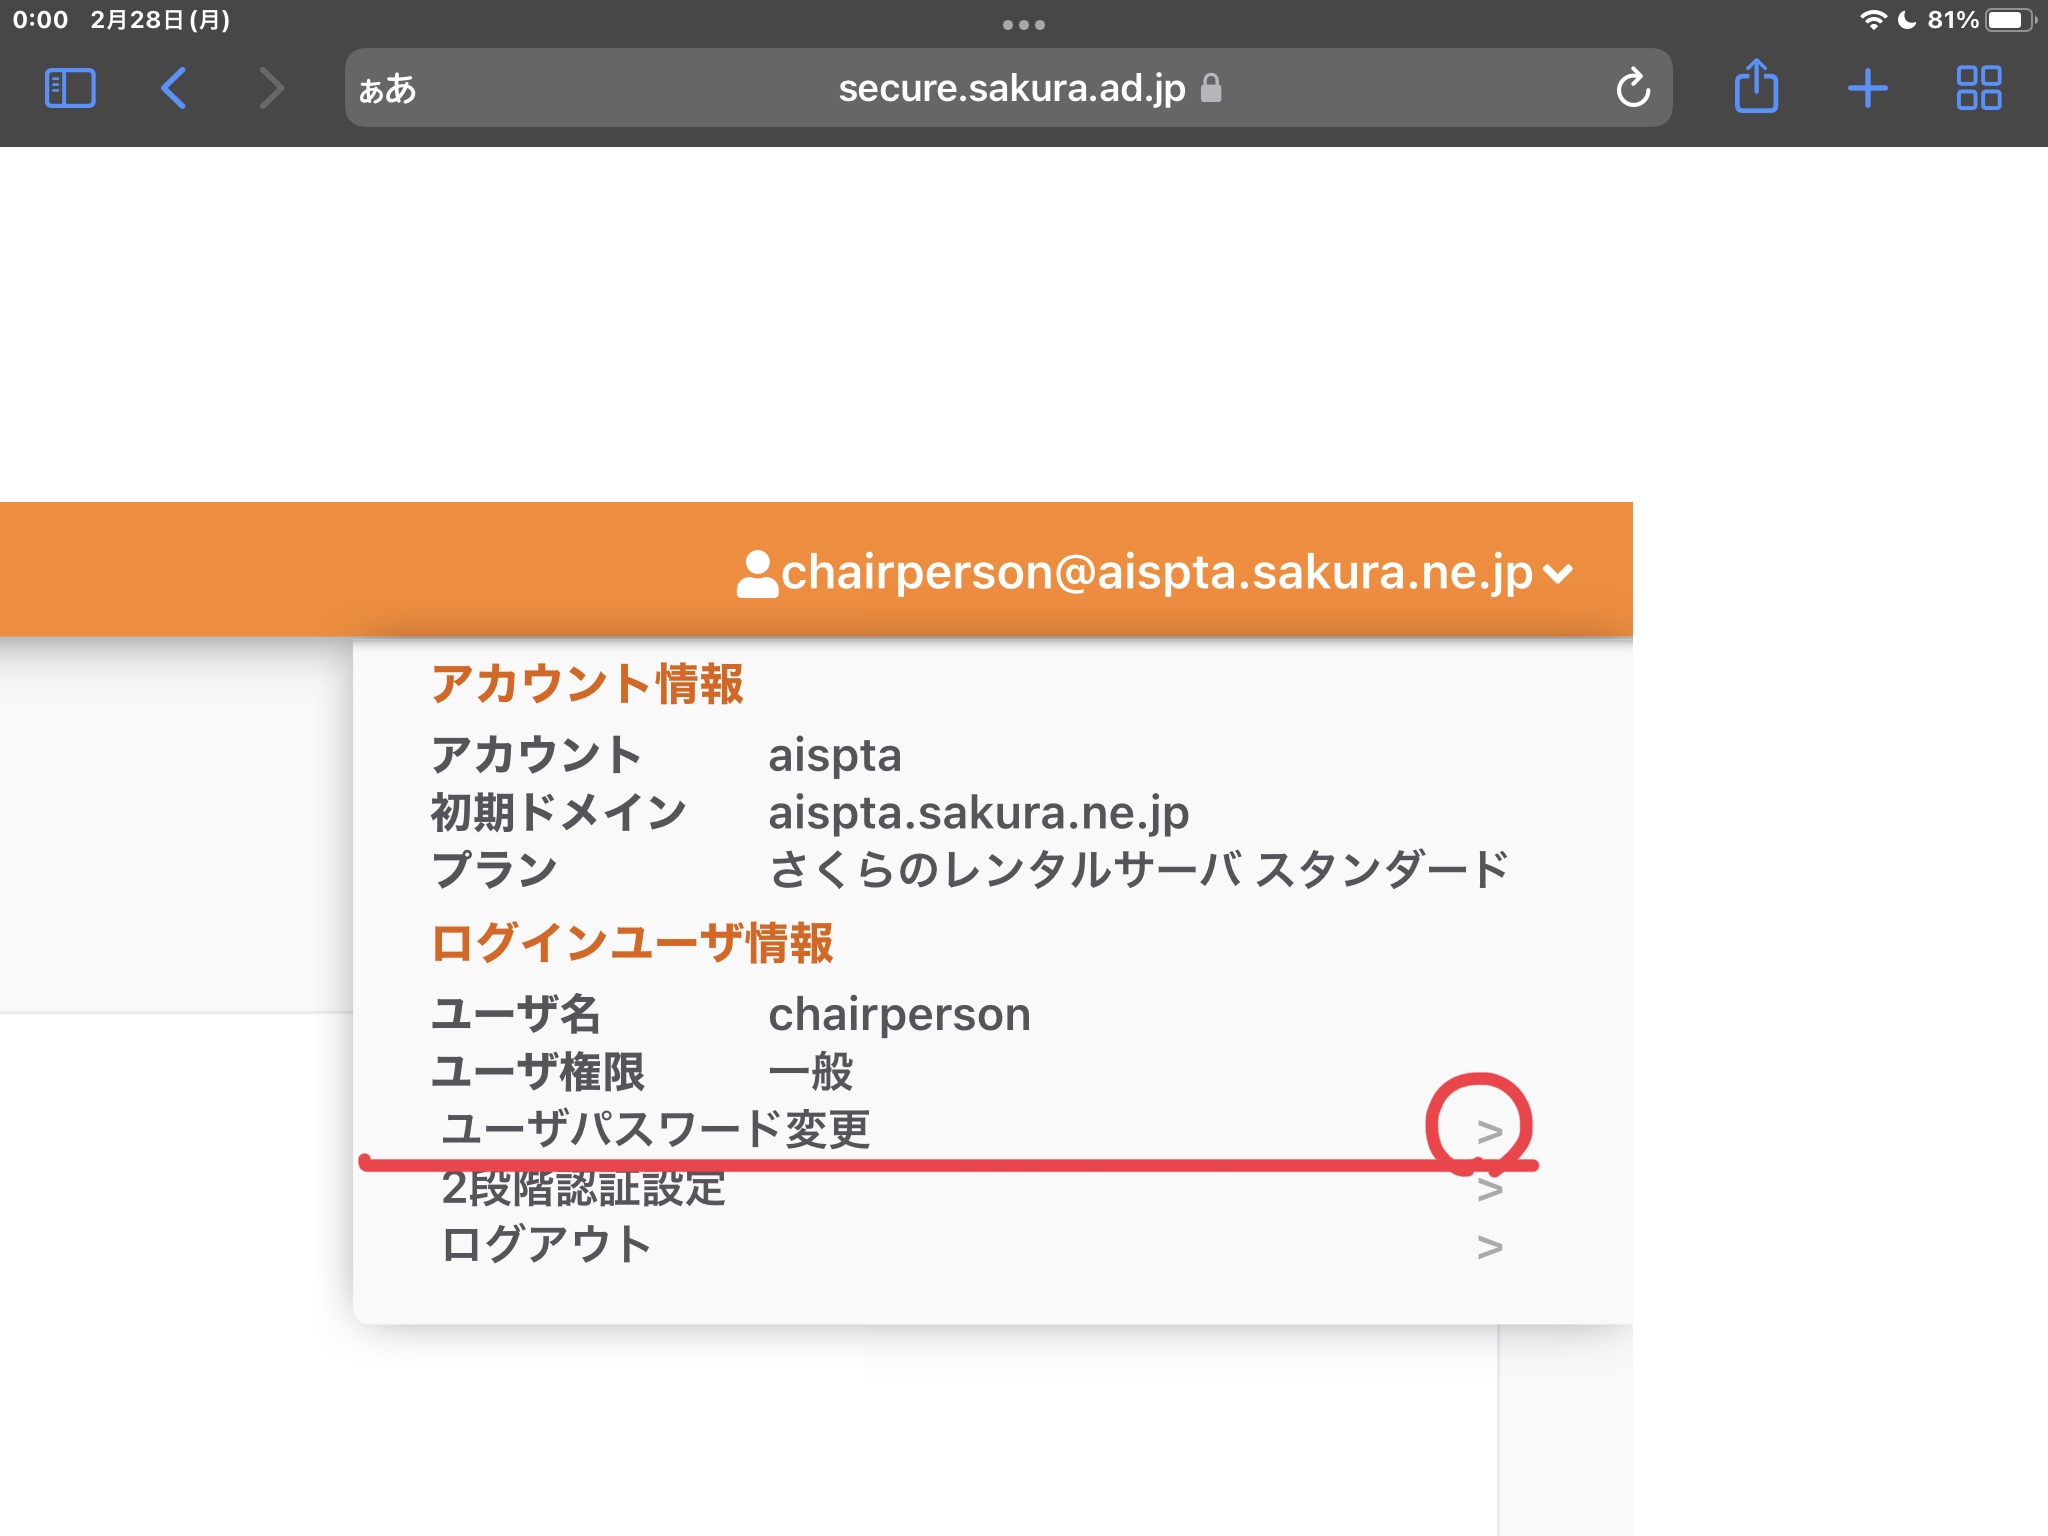Open Safari sidebar panel icon
The image size is (2048, 1536).
pos(70,88)
